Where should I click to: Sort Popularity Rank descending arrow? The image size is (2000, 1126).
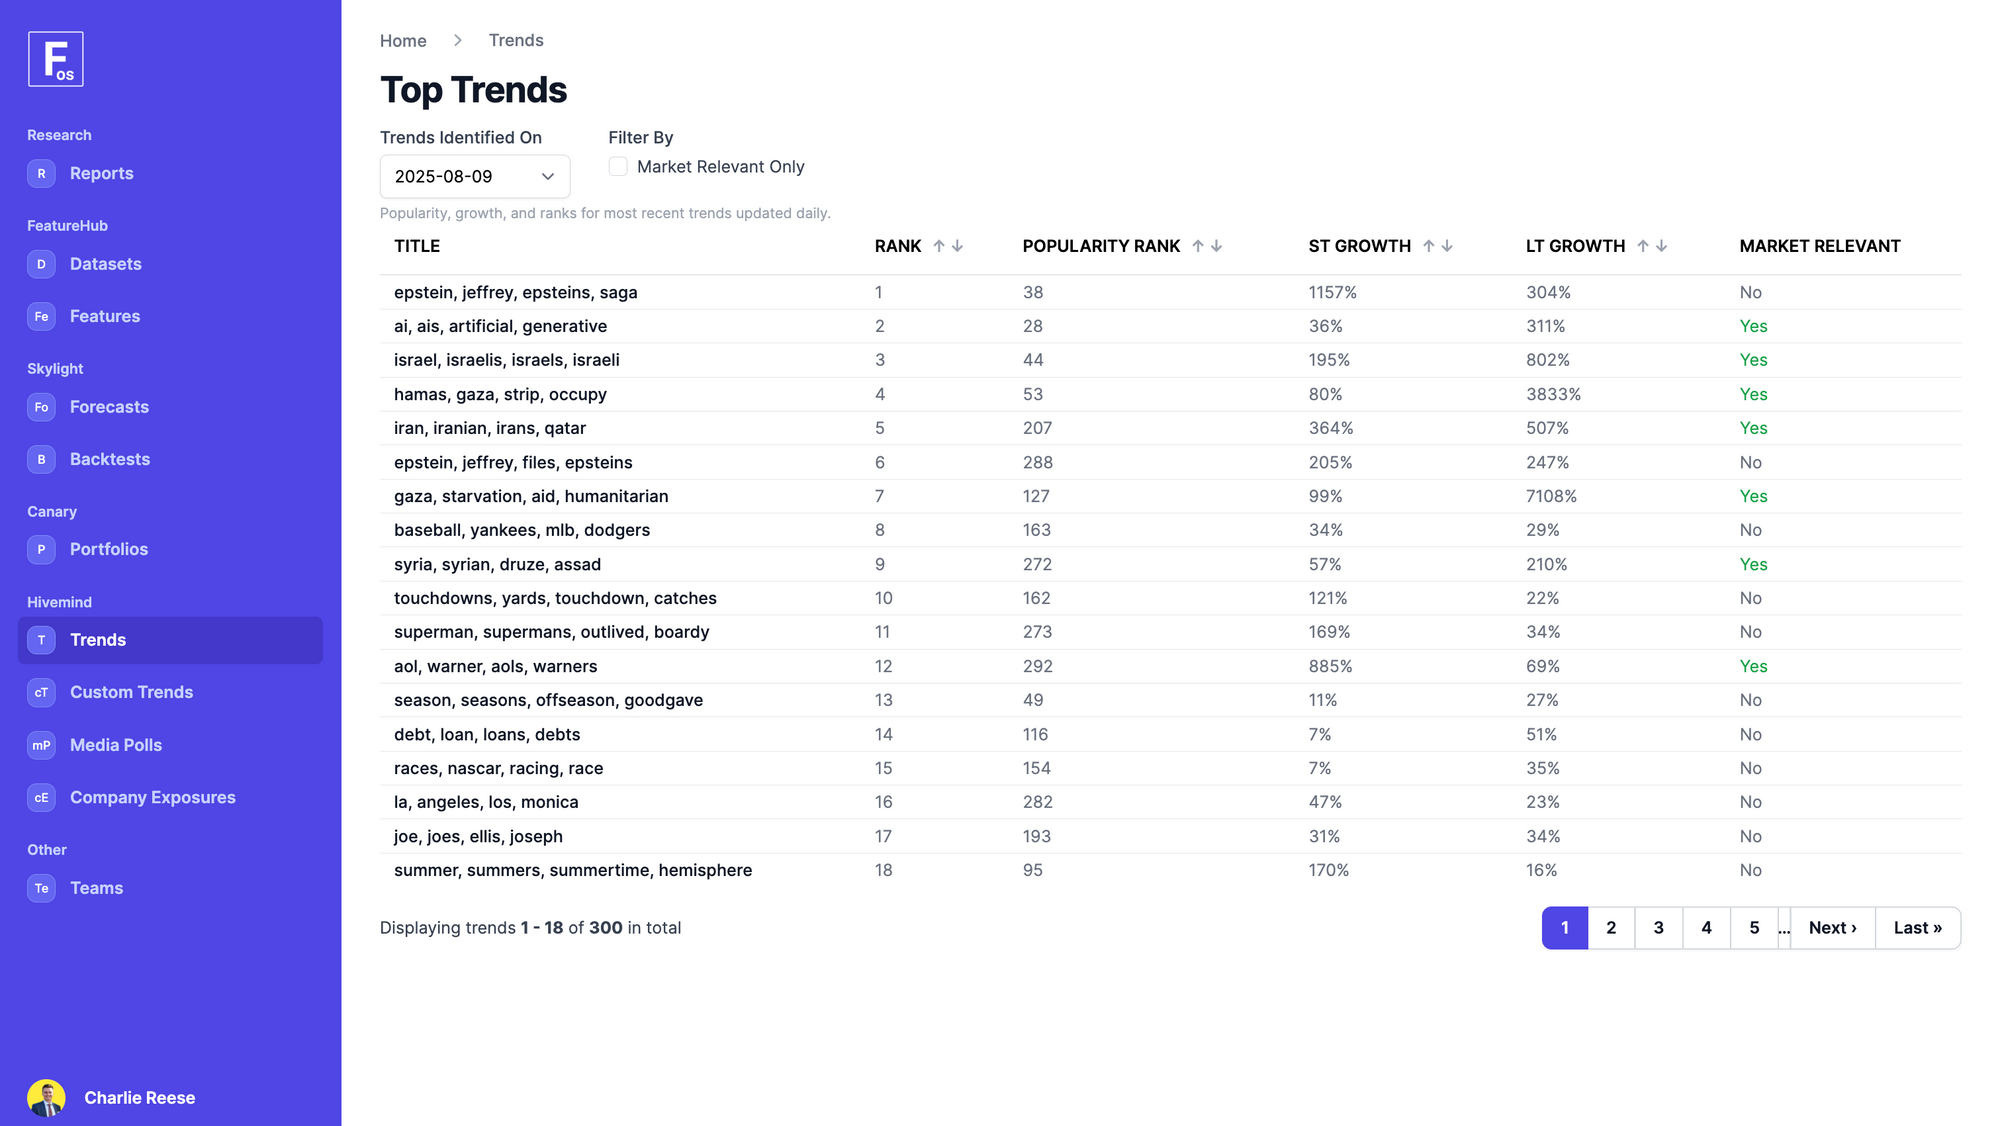pos(1216,246)
